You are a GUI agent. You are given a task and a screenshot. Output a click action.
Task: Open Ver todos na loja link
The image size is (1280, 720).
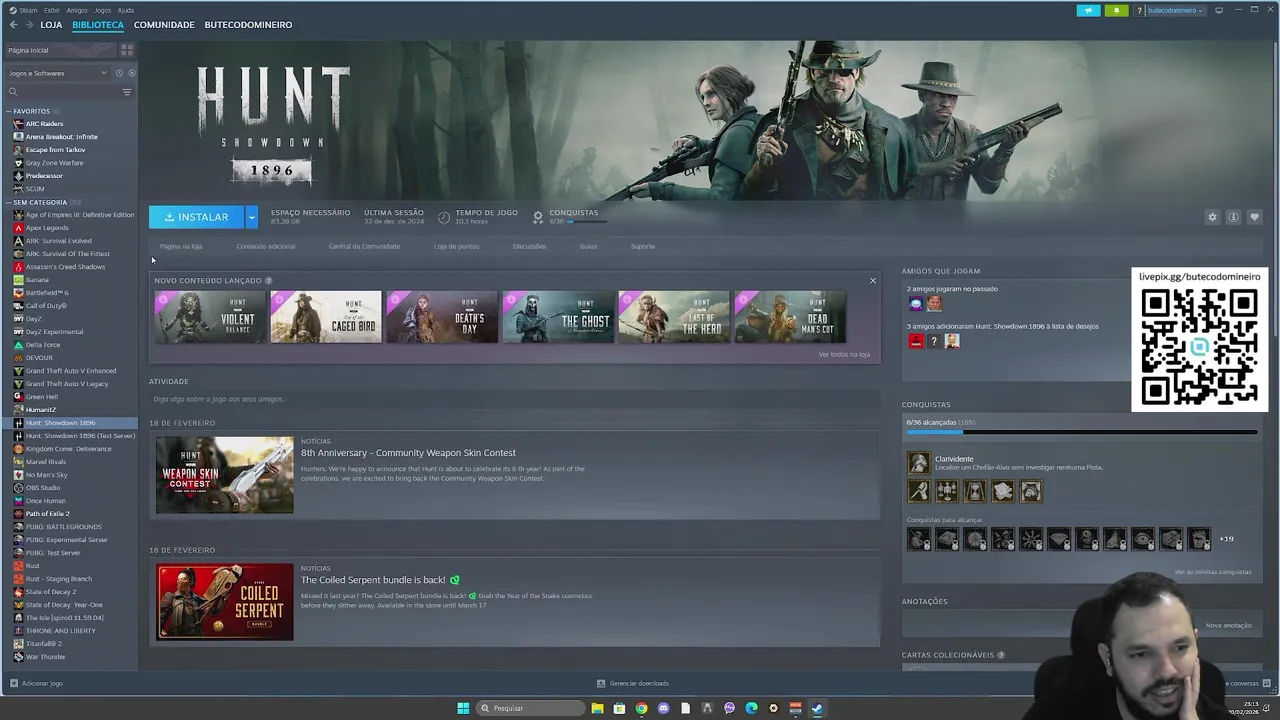point(844,355)
